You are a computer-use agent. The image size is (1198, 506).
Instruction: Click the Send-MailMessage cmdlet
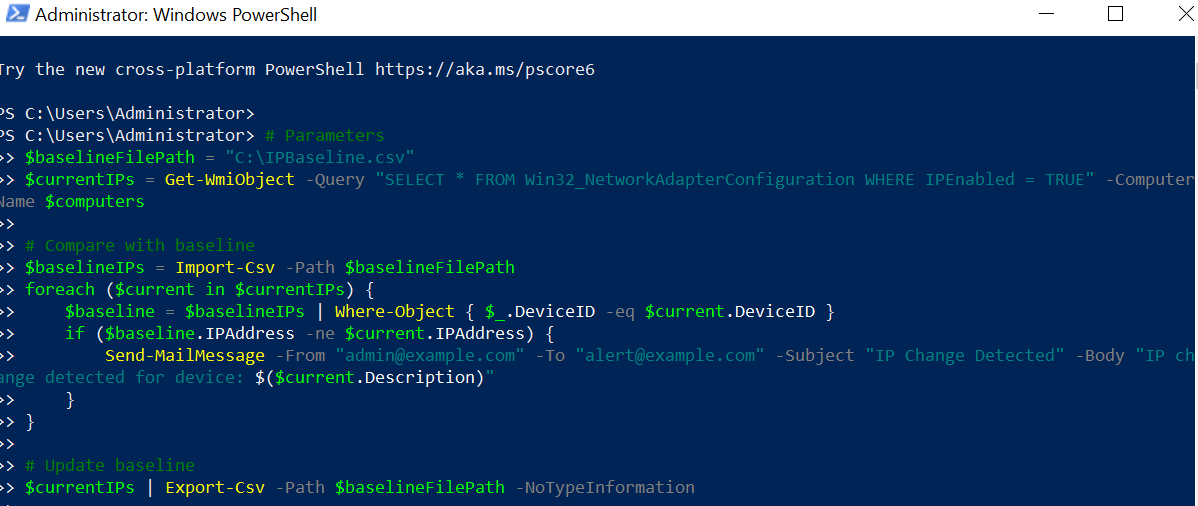tap(185, 355)
